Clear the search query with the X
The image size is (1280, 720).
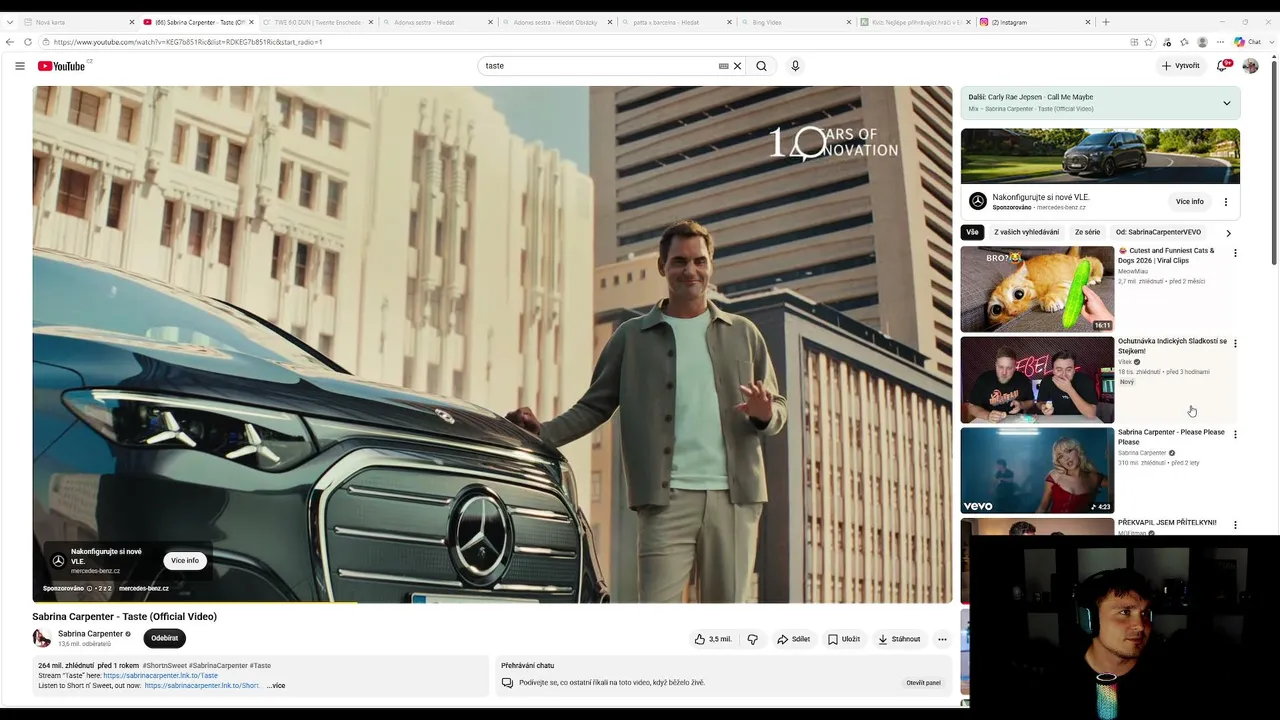pyautogui.click(x=738, y=66)
